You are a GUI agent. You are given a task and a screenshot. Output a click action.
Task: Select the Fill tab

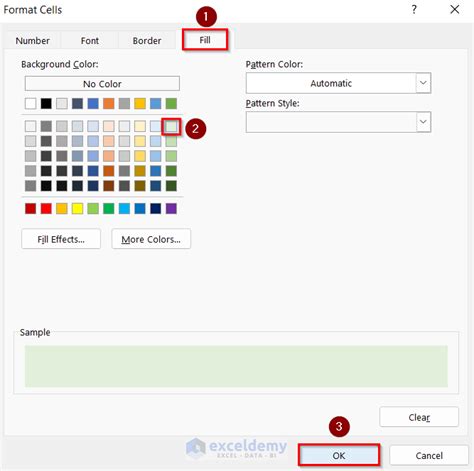tap(205, 40)
